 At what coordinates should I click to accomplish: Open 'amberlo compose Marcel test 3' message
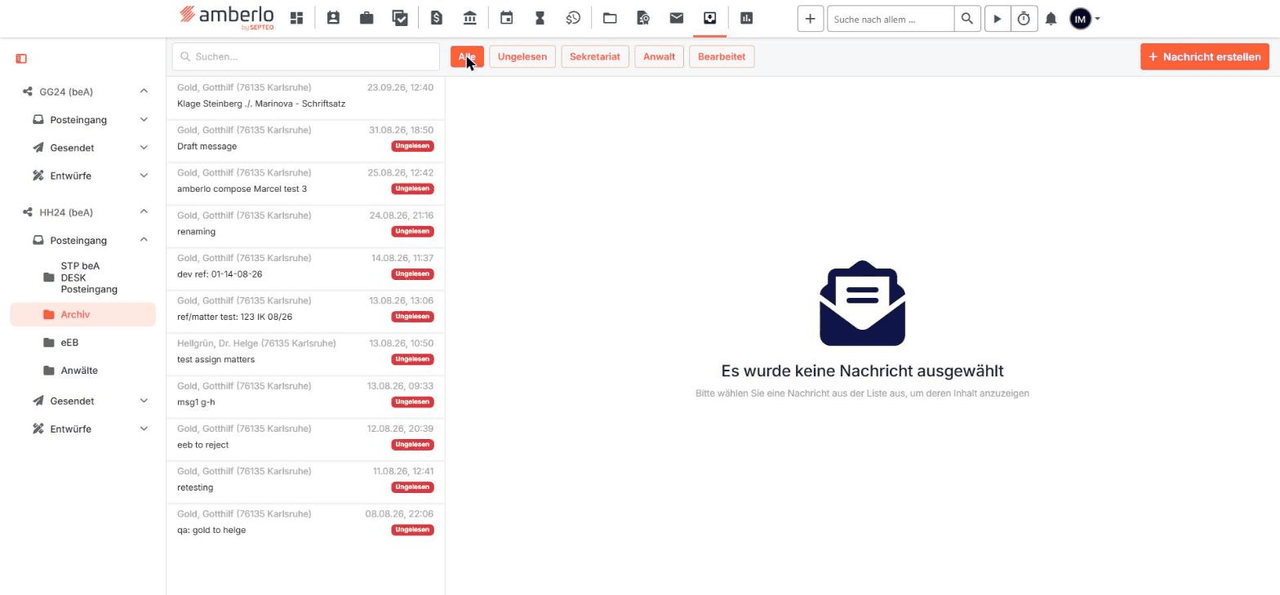click(x=305, y=183)
